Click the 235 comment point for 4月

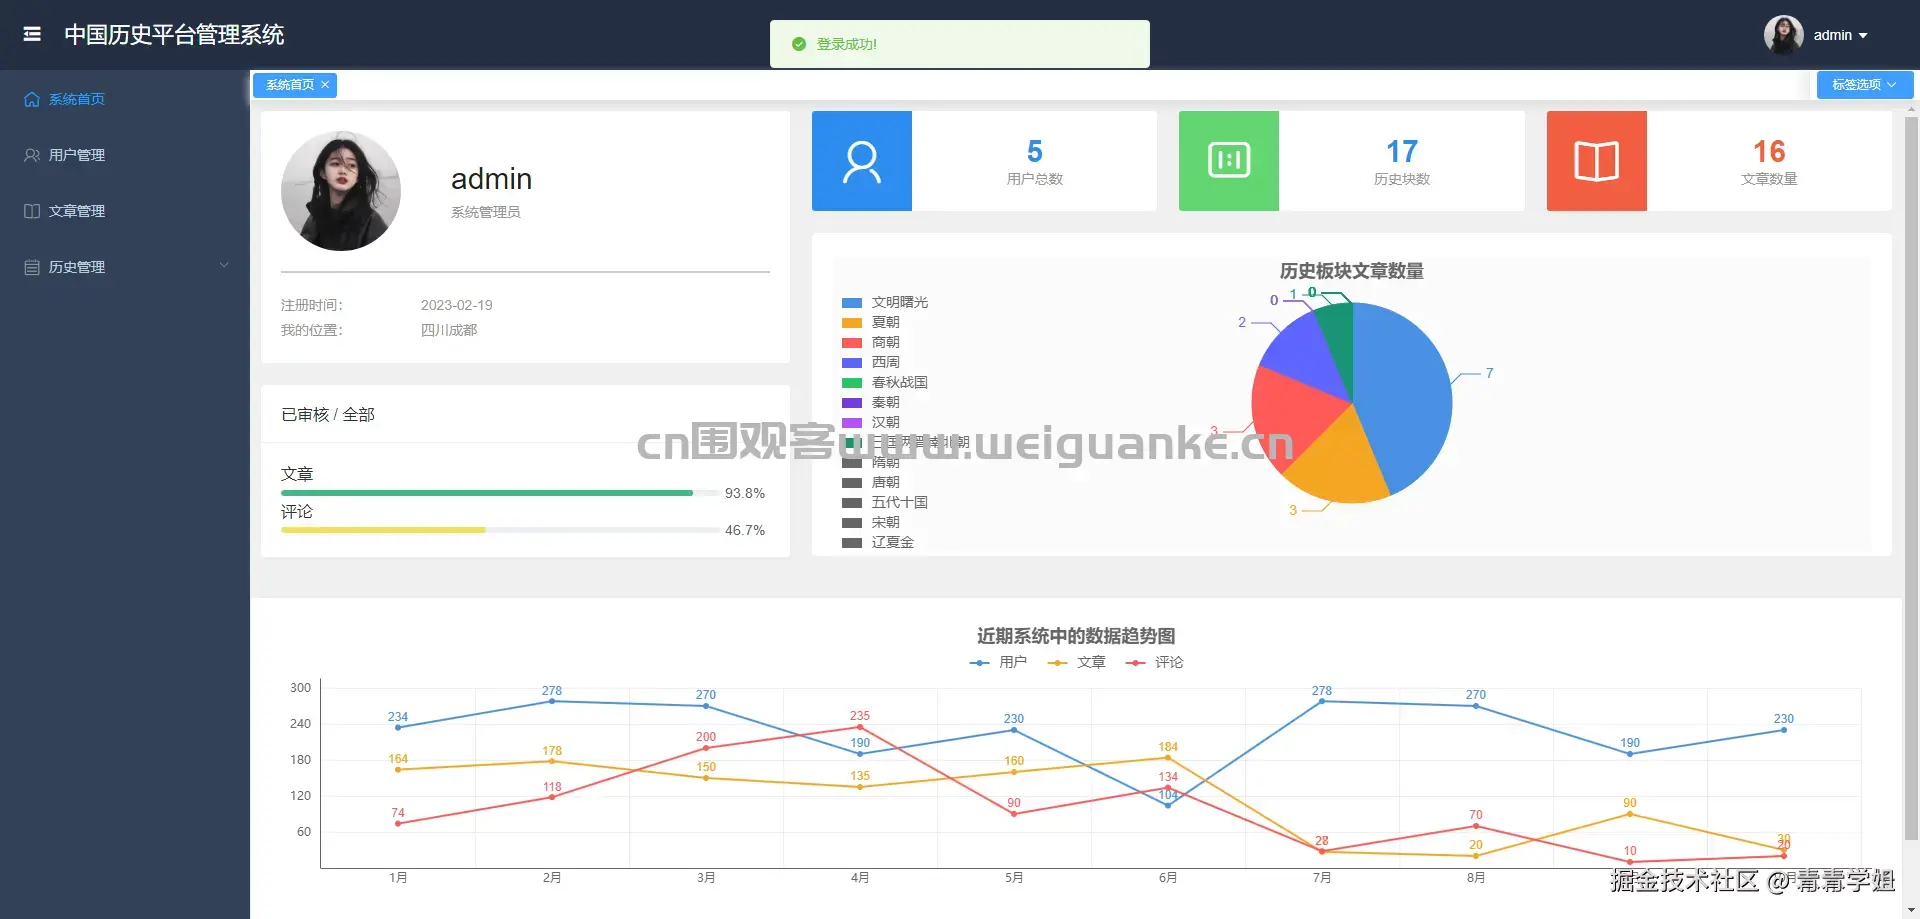coord(860,727)
